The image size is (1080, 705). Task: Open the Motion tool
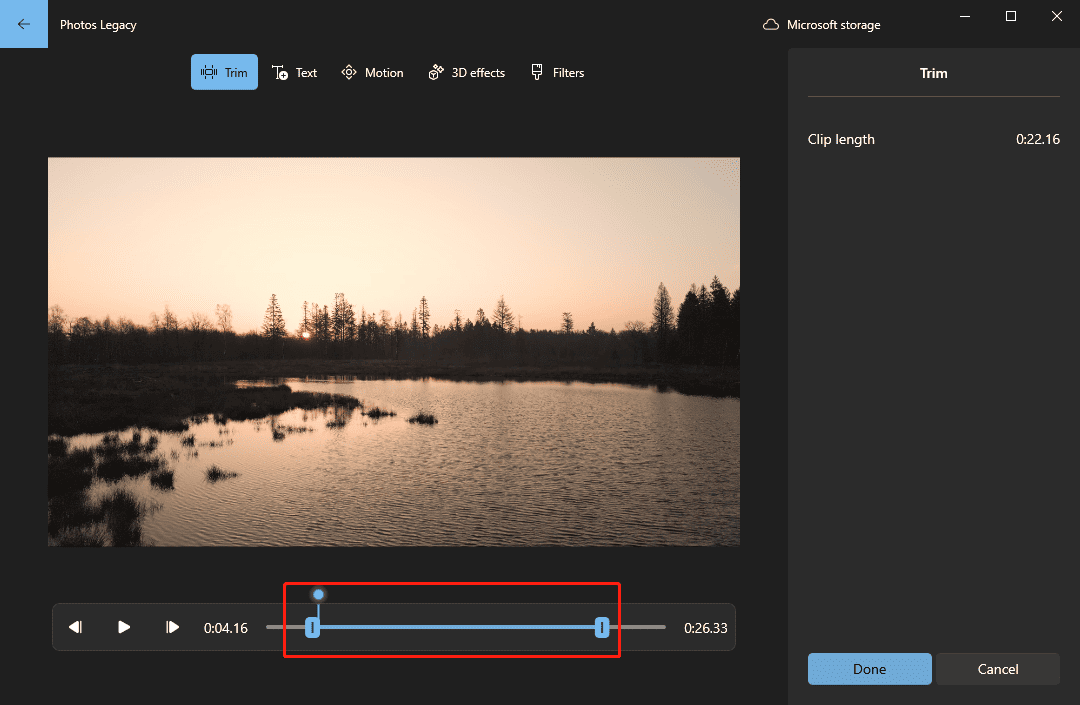coord(373,72)
